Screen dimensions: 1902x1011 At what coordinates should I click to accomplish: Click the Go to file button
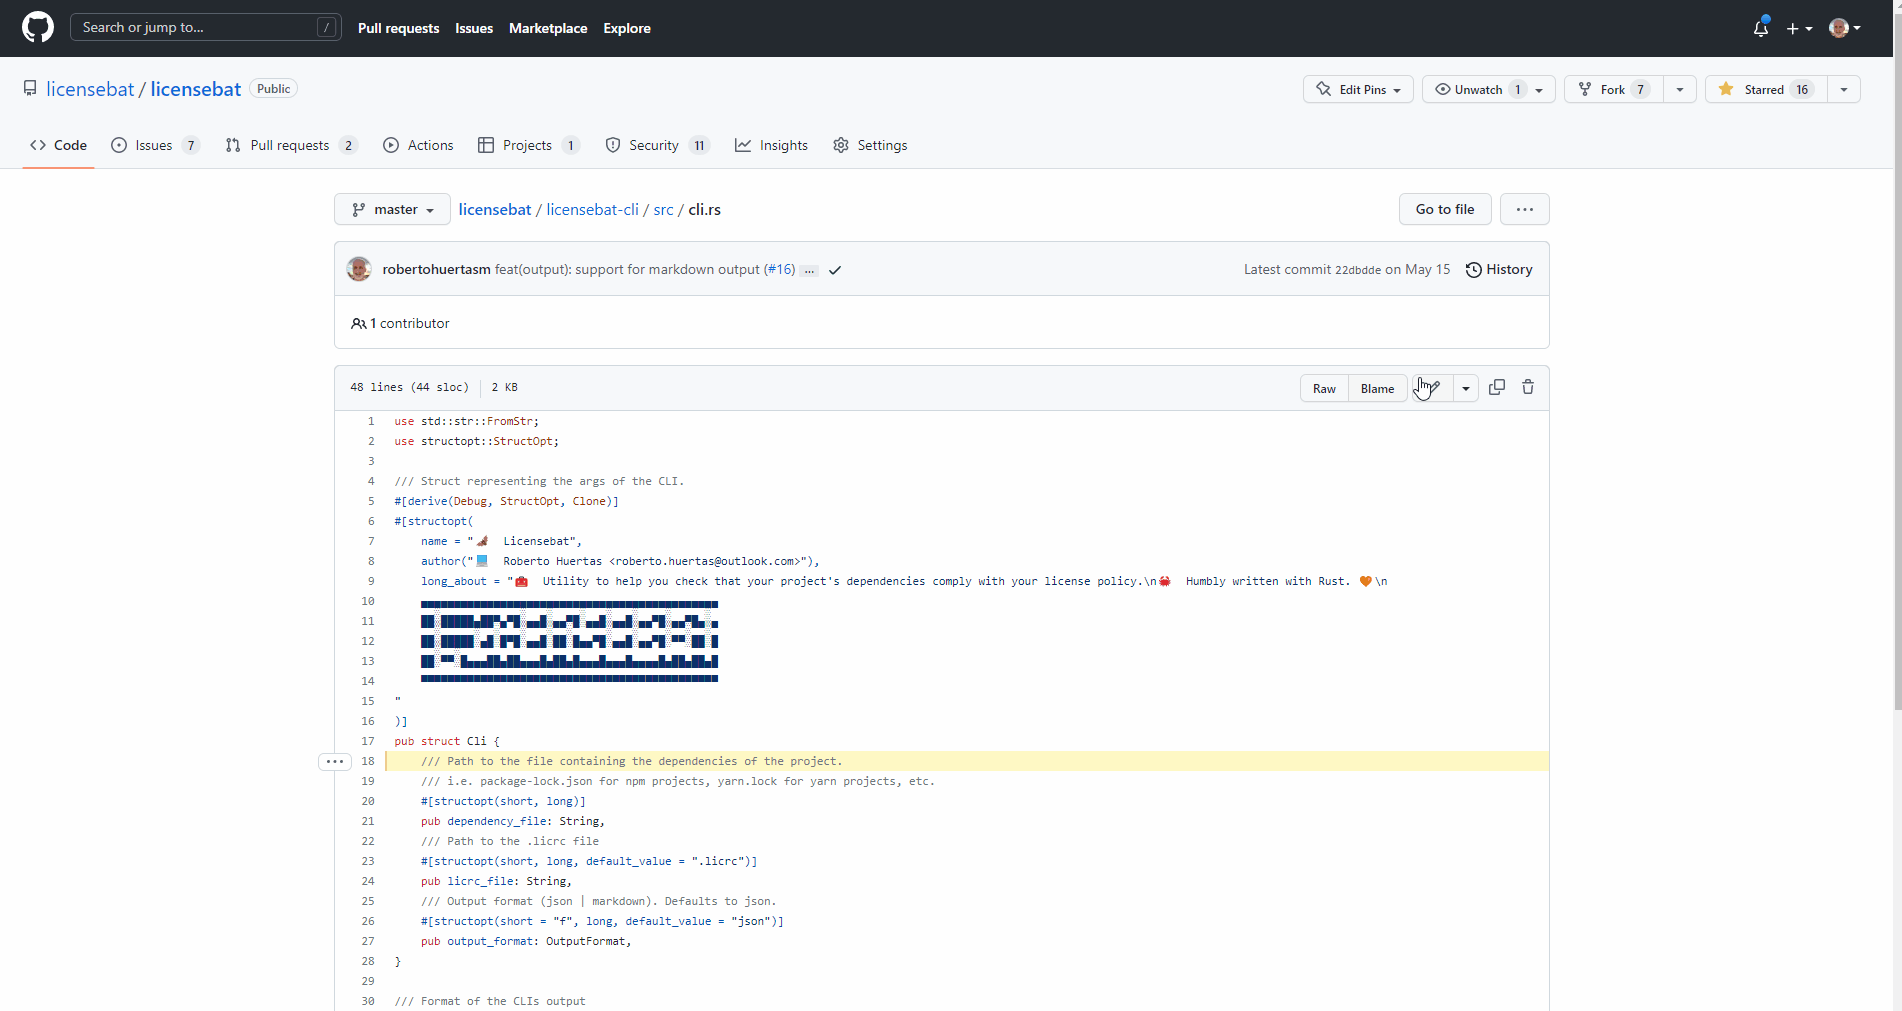click(1444, 209)
